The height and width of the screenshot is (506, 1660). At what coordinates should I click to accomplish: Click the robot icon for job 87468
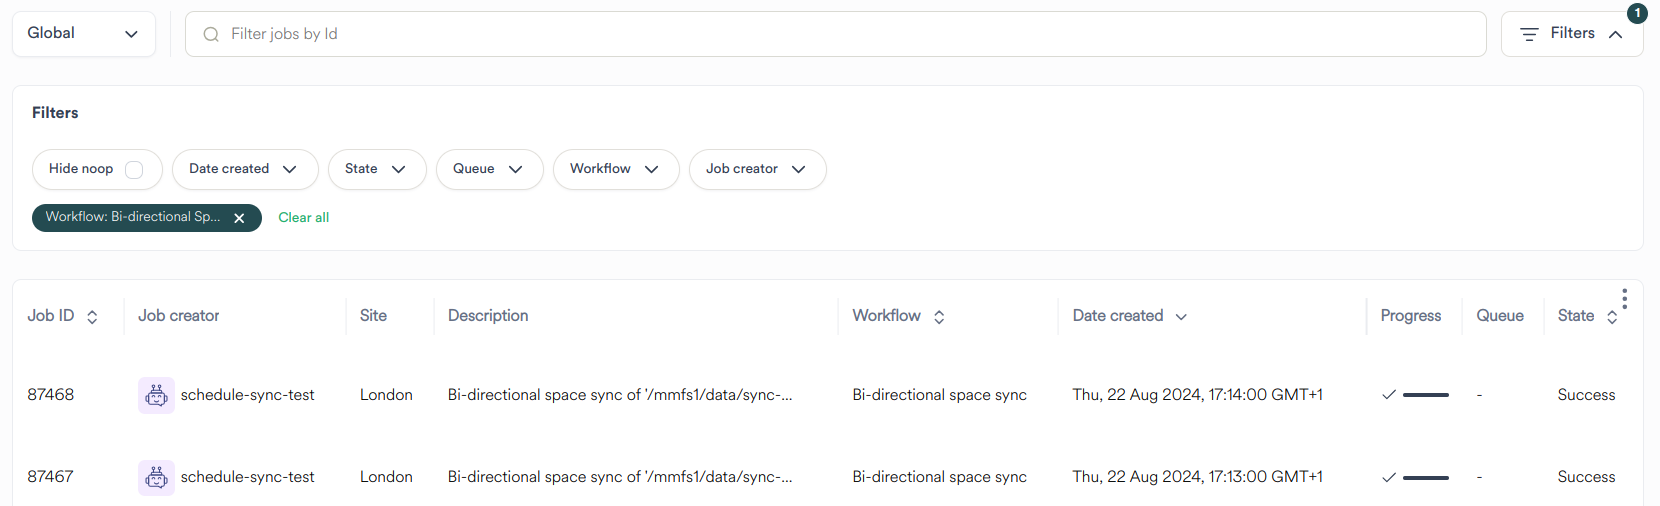(x=156, y=395)
